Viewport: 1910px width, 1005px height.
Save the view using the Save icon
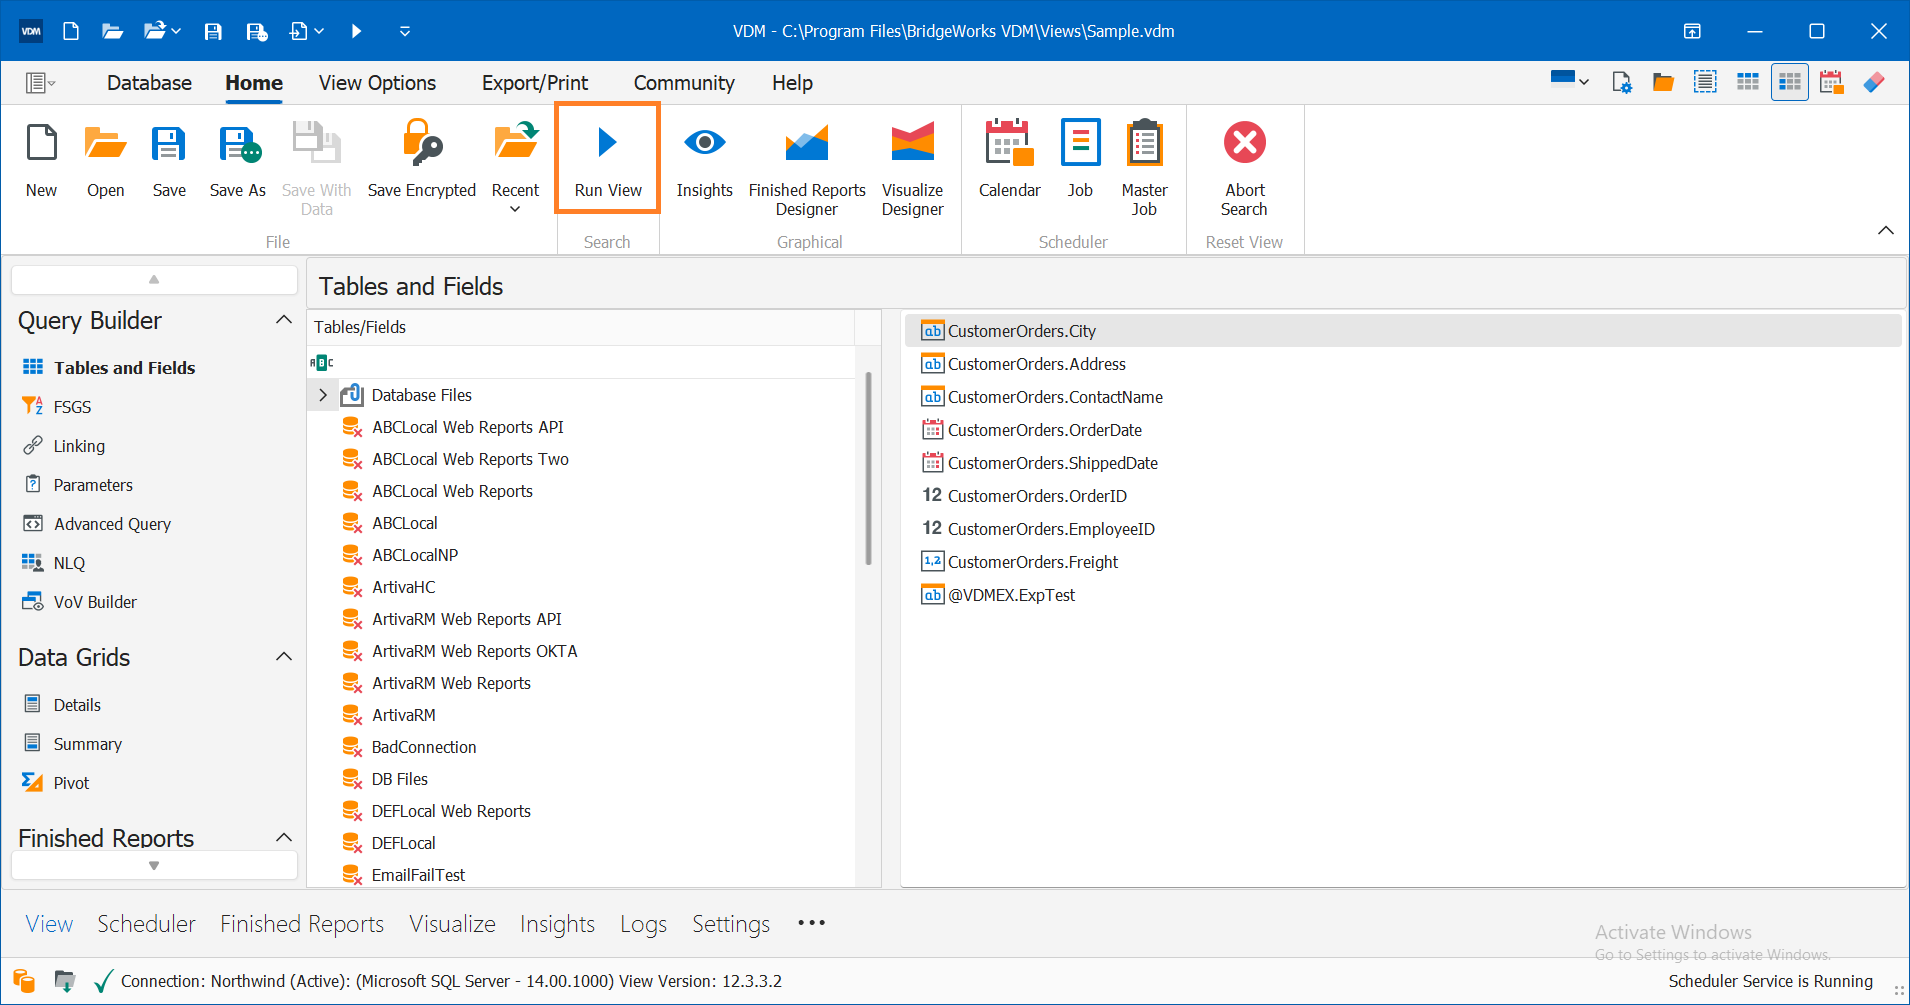(169, 160)
